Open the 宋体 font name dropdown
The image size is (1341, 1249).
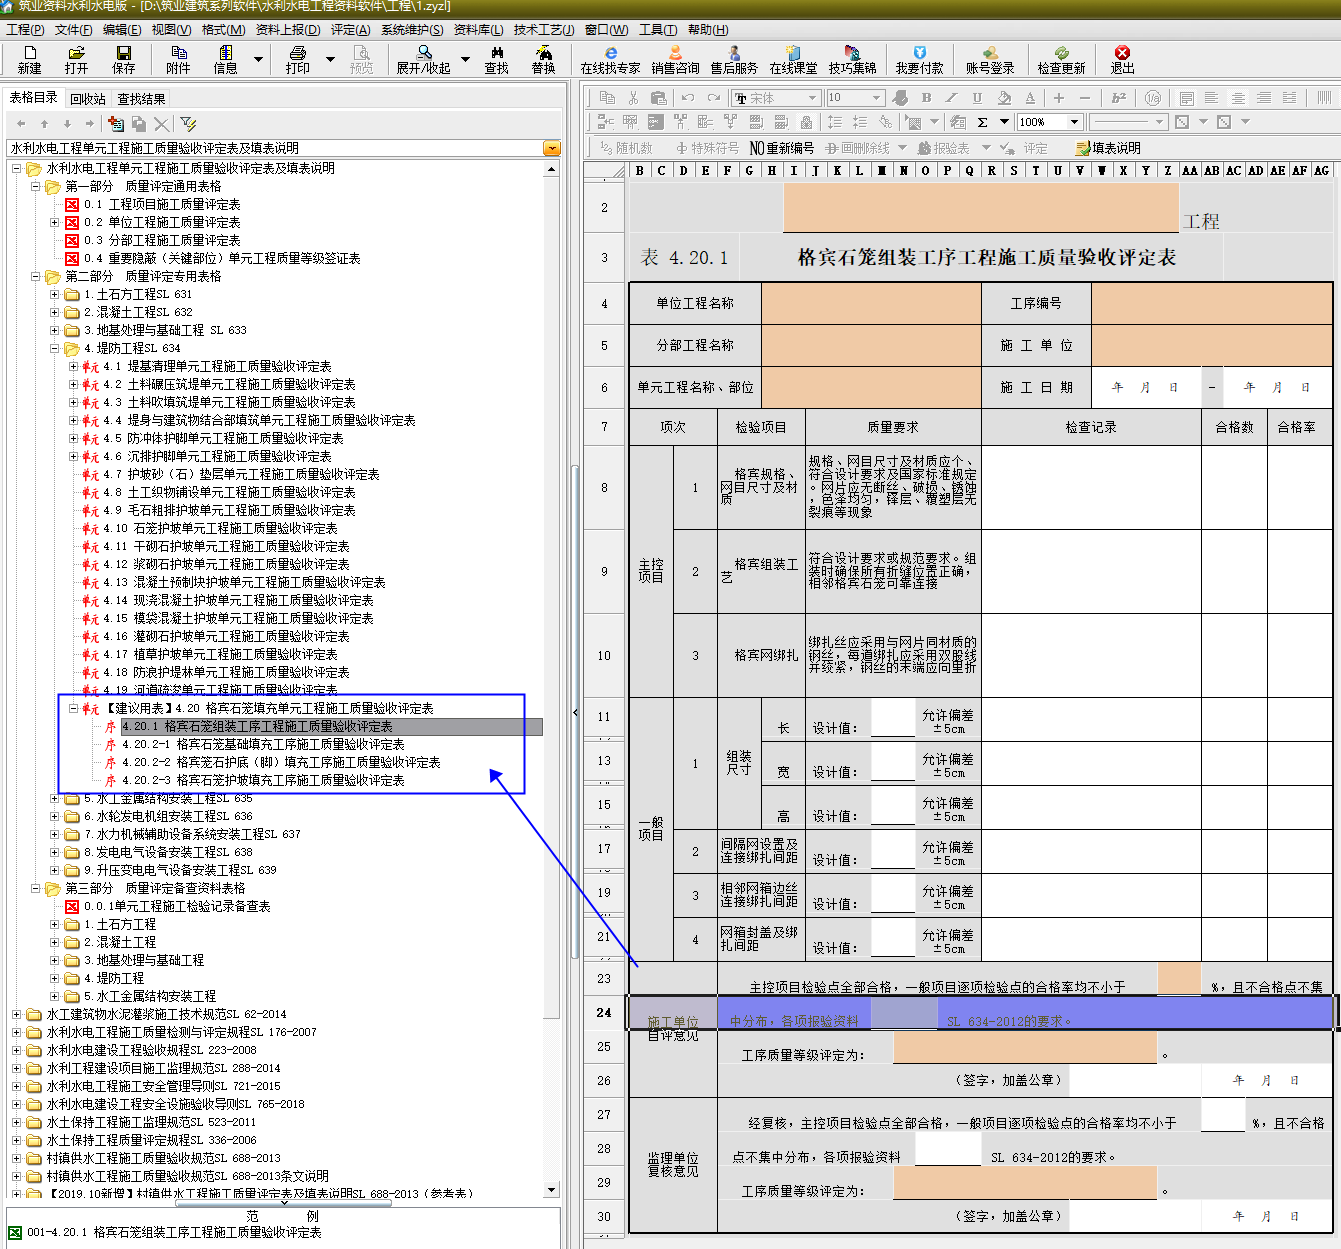pos(812,97)
